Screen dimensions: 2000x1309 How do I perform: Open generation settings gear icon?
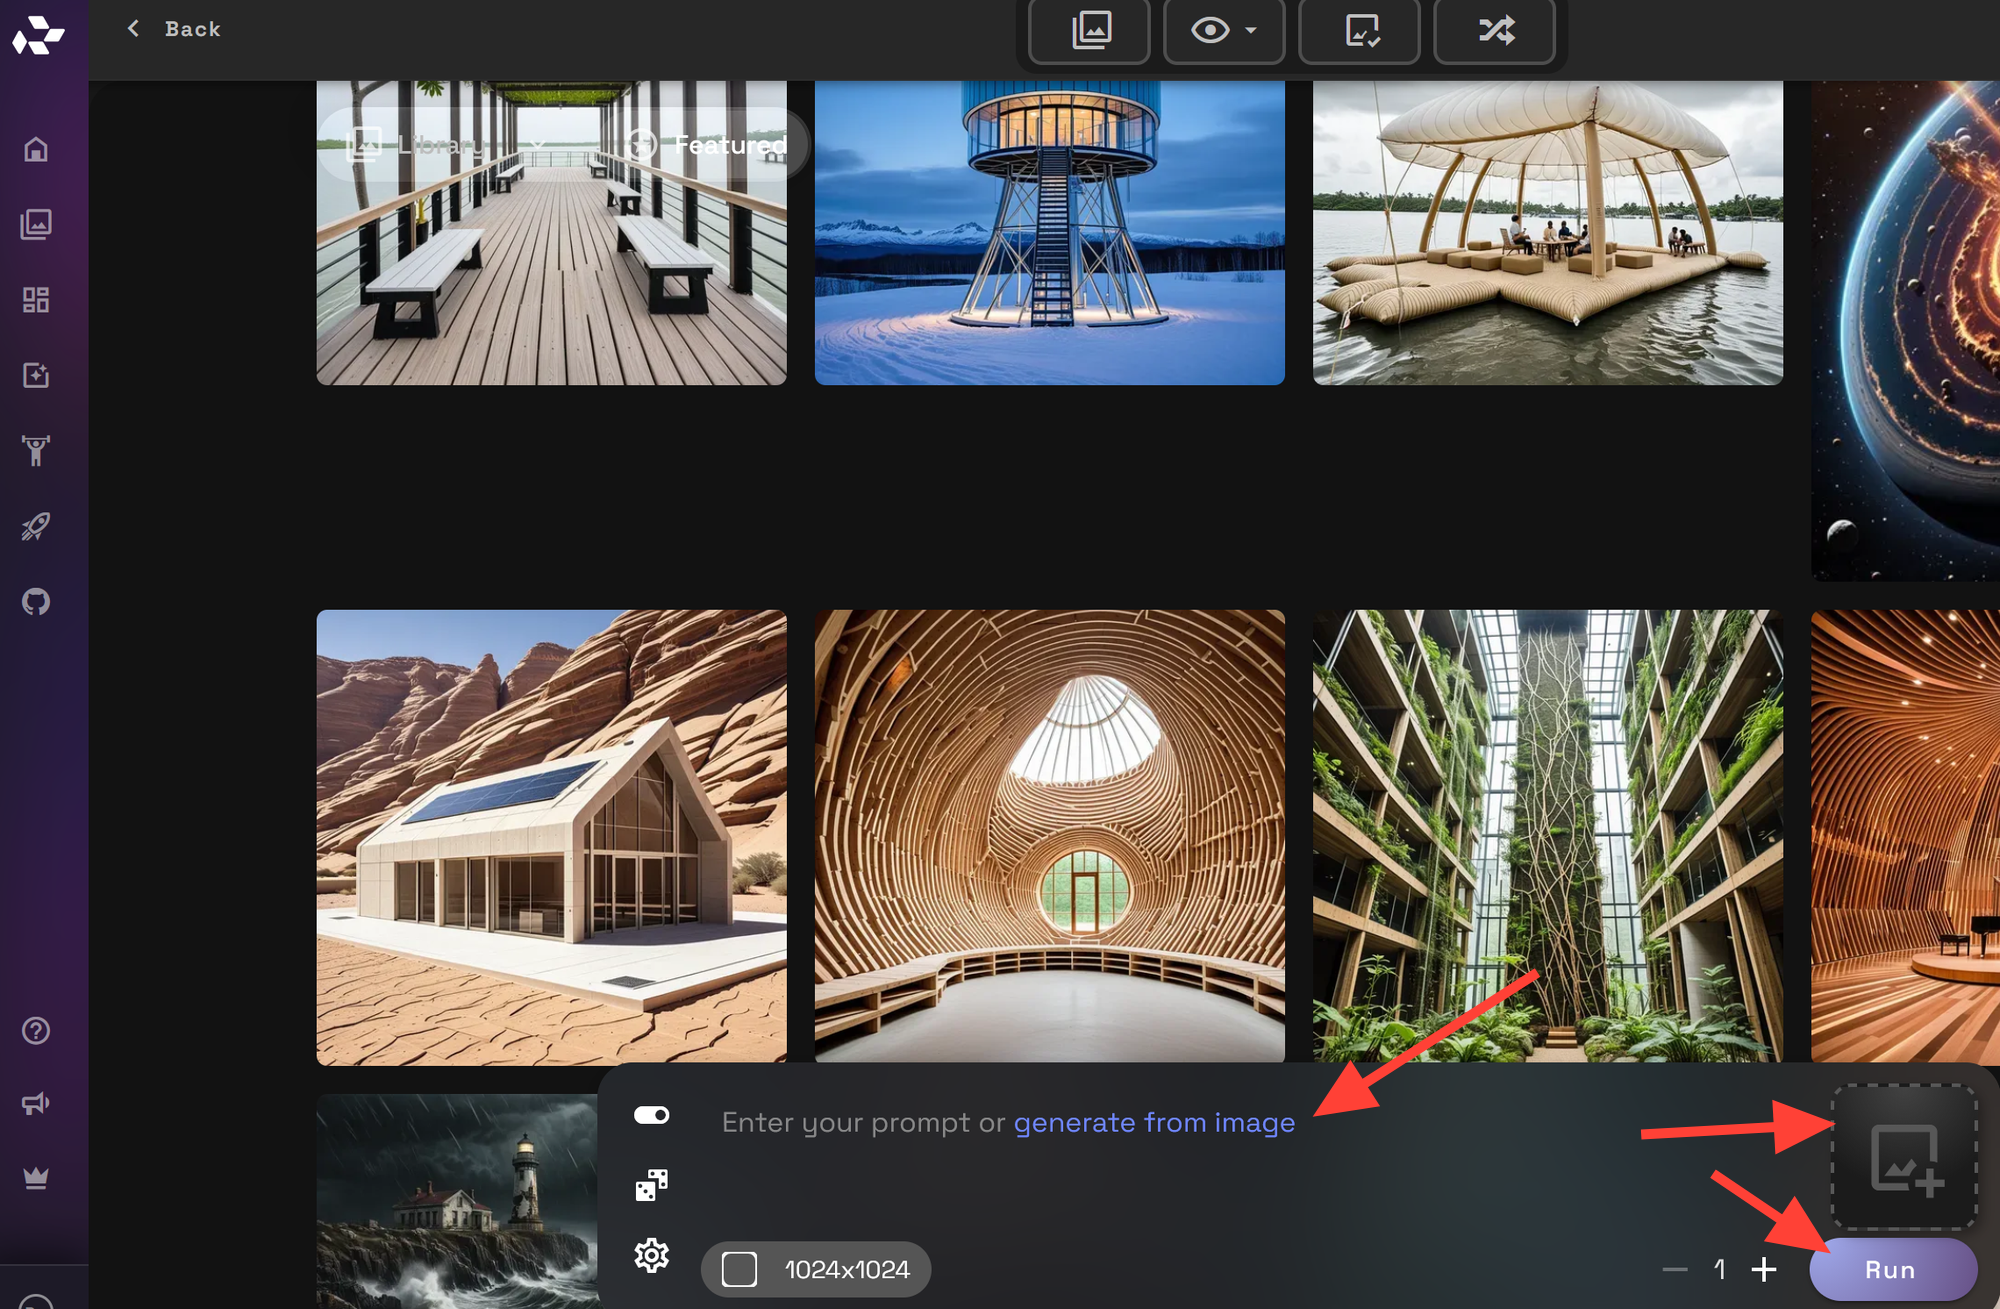coord(652,1255)
